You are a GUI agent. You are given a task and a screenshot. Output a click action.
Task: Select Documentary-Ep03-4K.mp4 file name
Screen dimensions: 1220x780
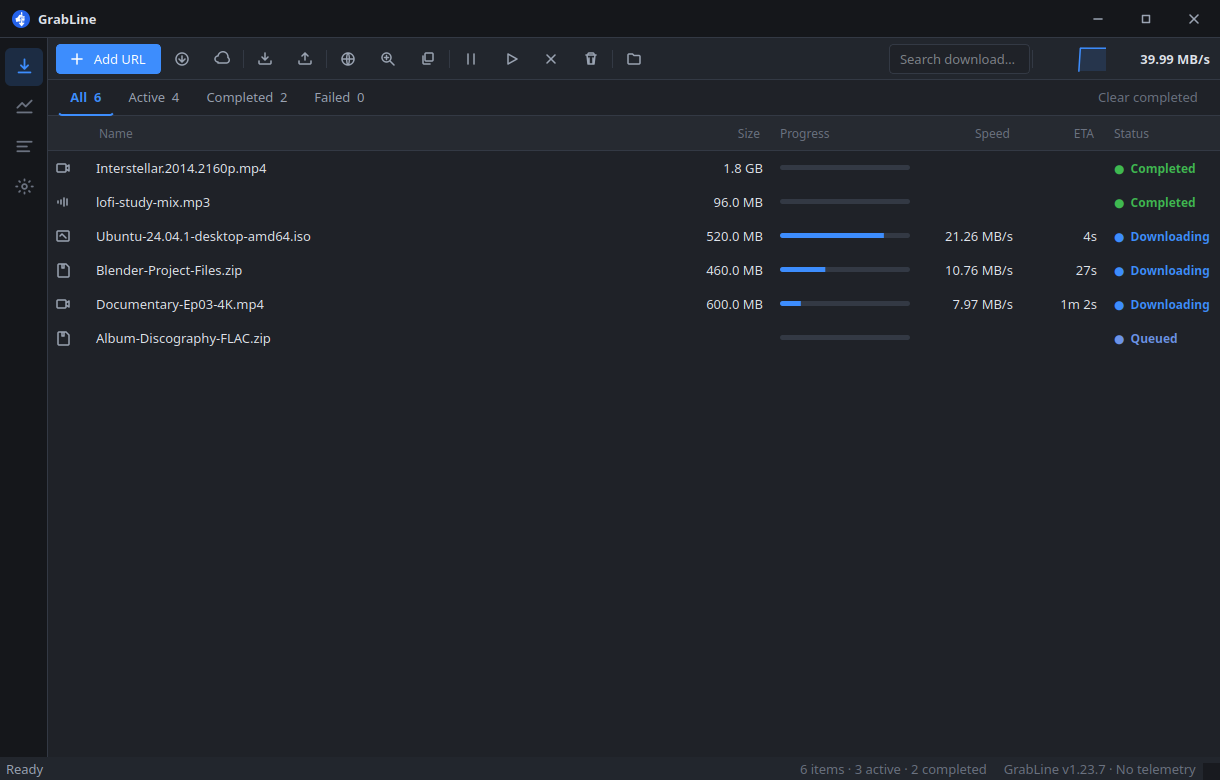click(180, 305)
